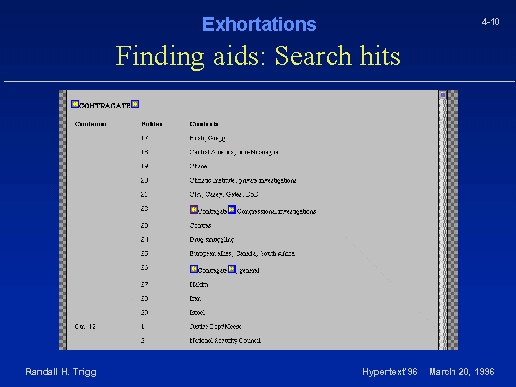Click the Contents column header
516x387 pixels.
coord(204,124)
